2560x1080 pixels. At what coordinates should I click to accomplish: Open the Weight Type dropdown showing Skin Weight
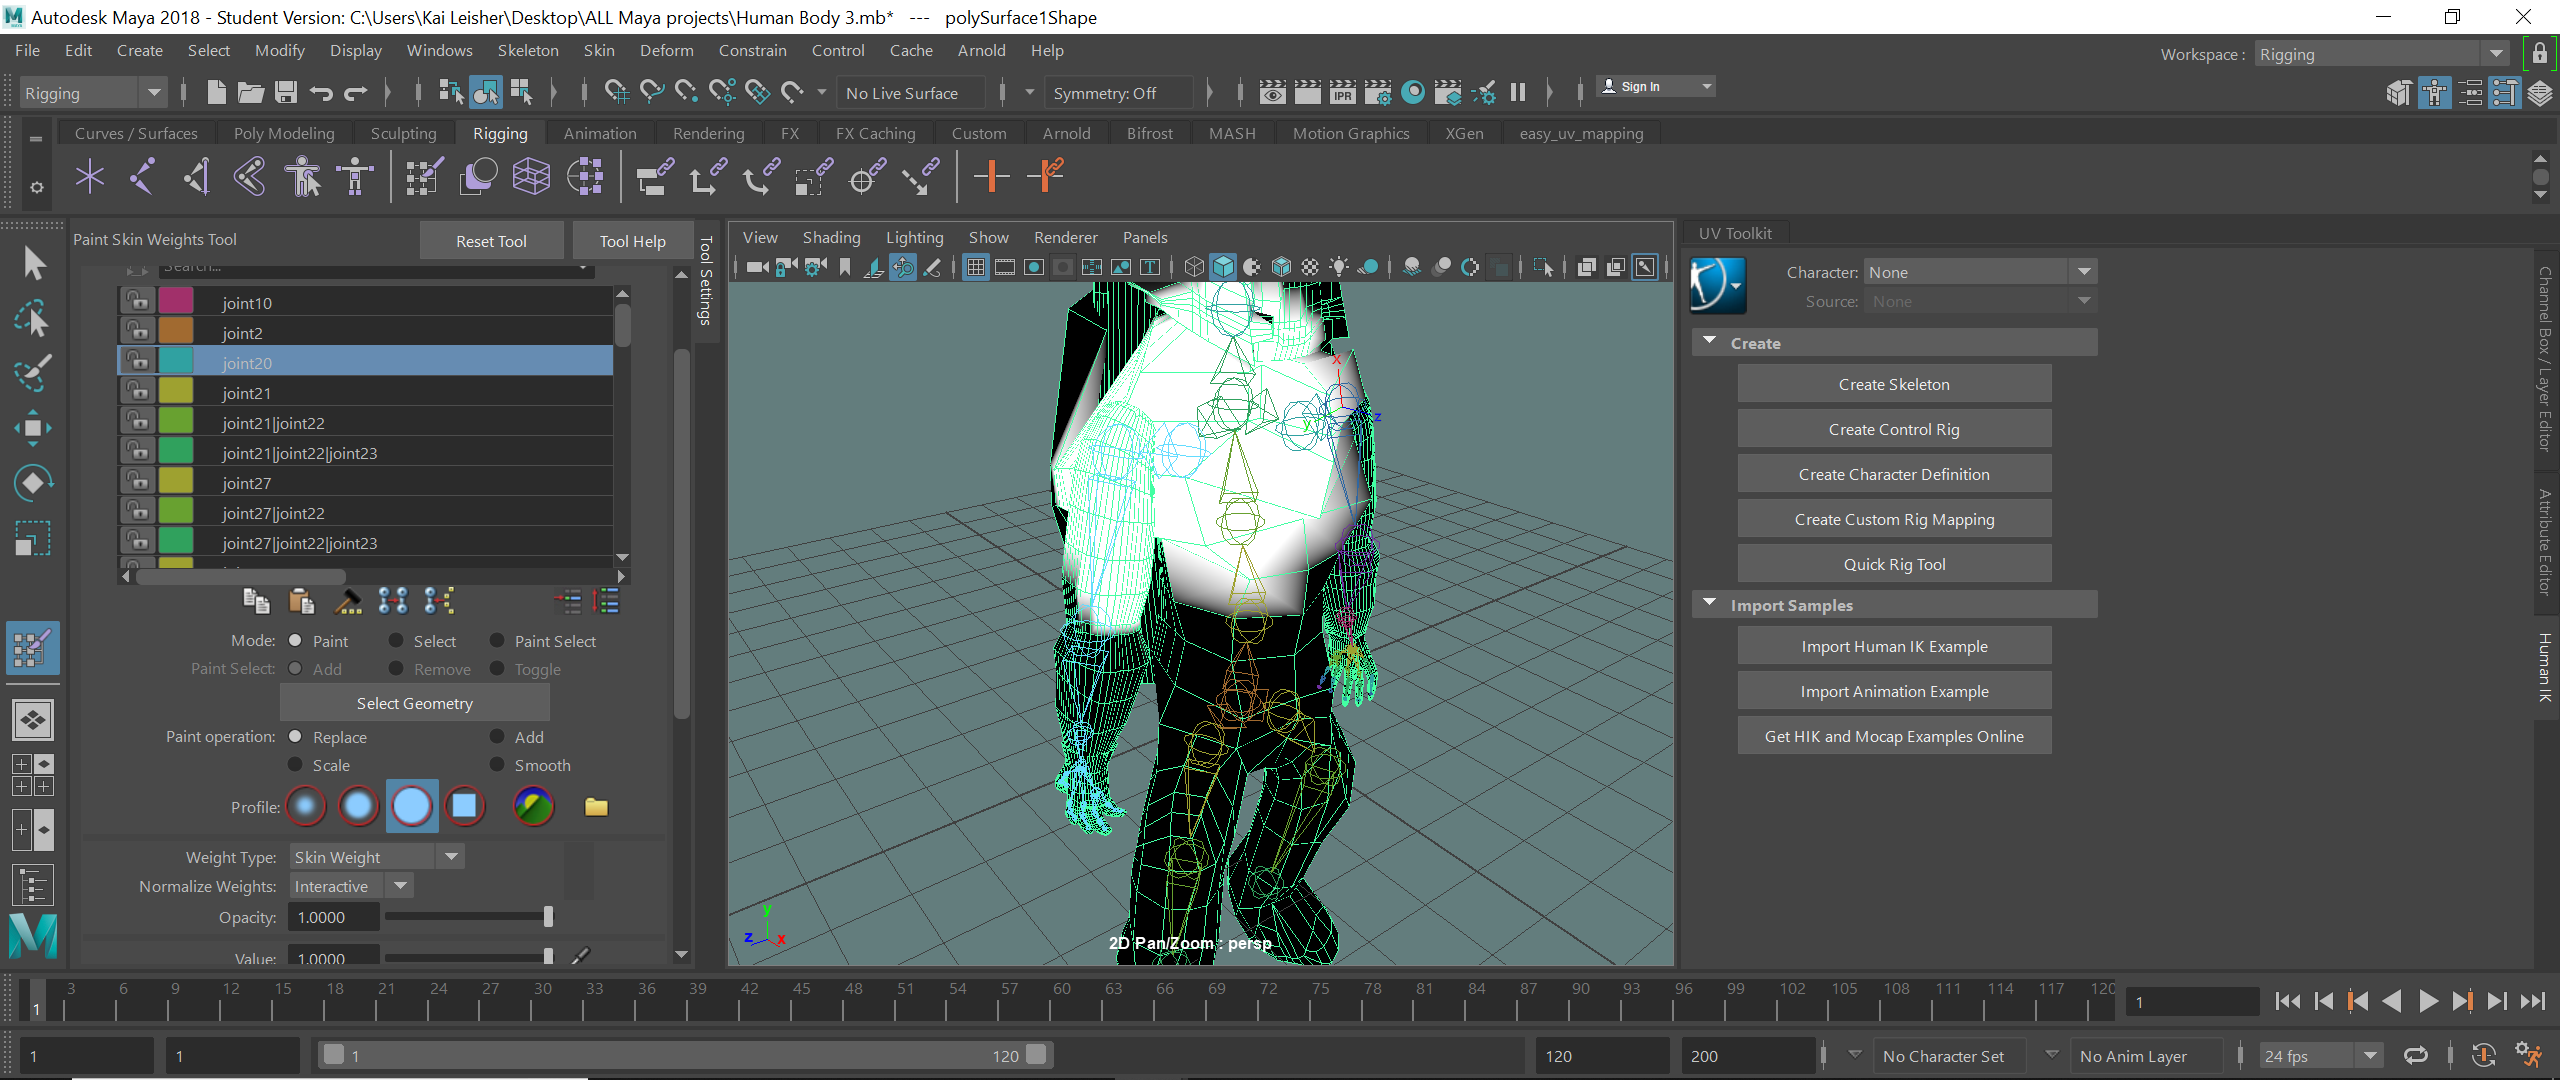pos(451,856)
